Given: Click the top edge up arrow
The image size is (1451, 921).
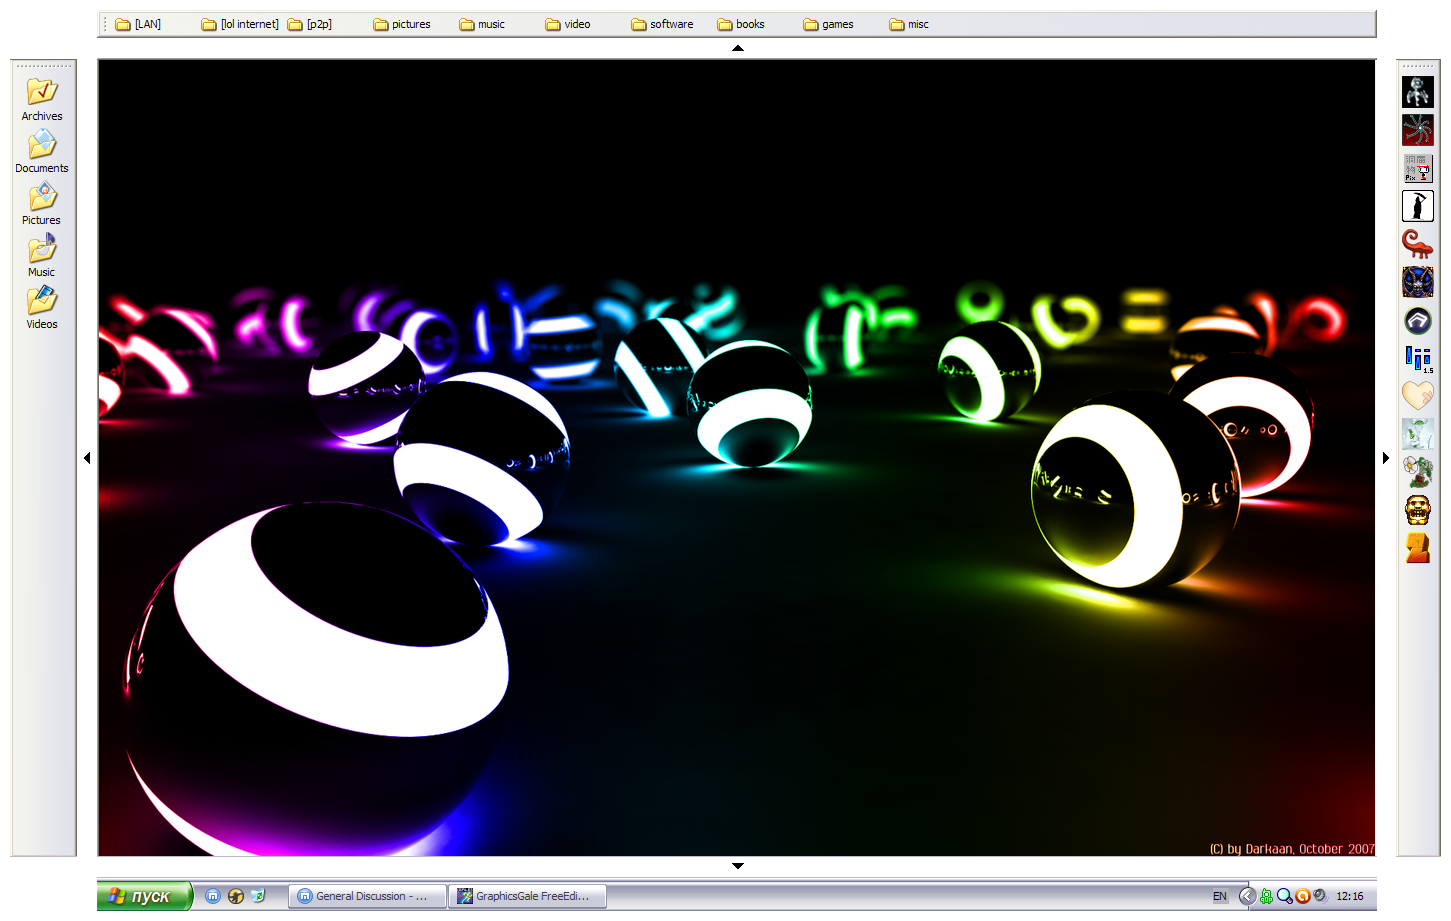Looking at the screenshot, I should [738, 48].
